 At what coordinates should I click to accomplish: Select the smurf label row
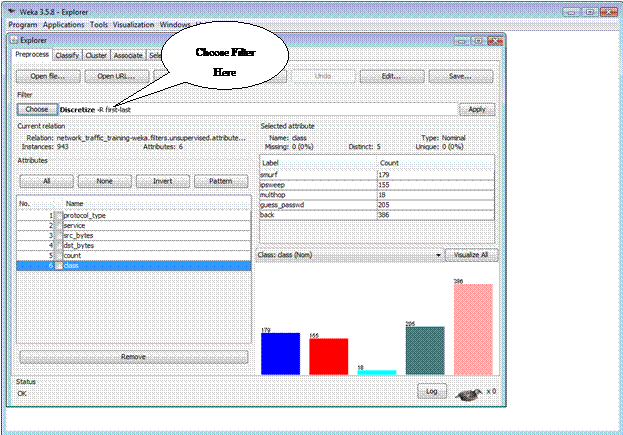(x=377, y=175)
